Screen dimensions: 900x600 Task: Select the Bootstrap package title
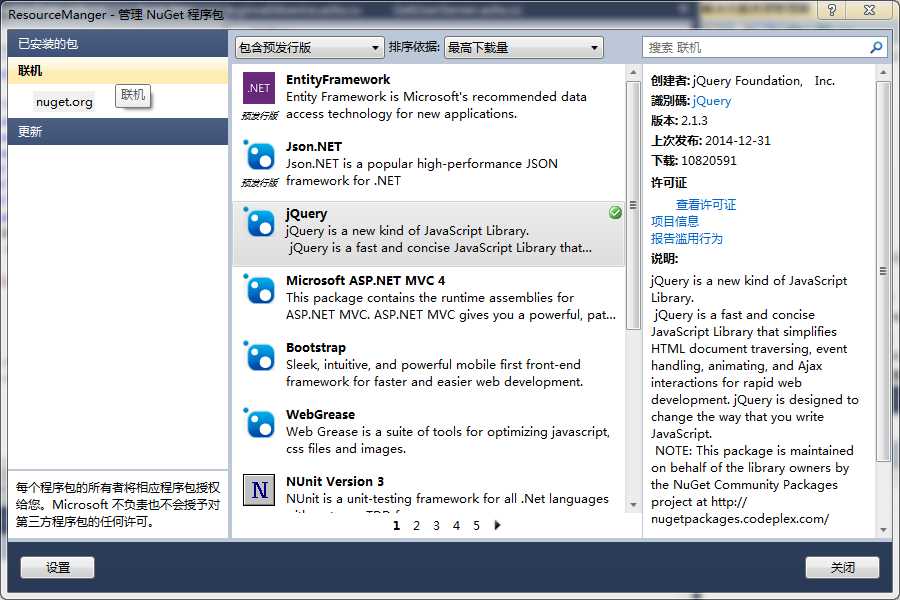click(x=316, y=347)
